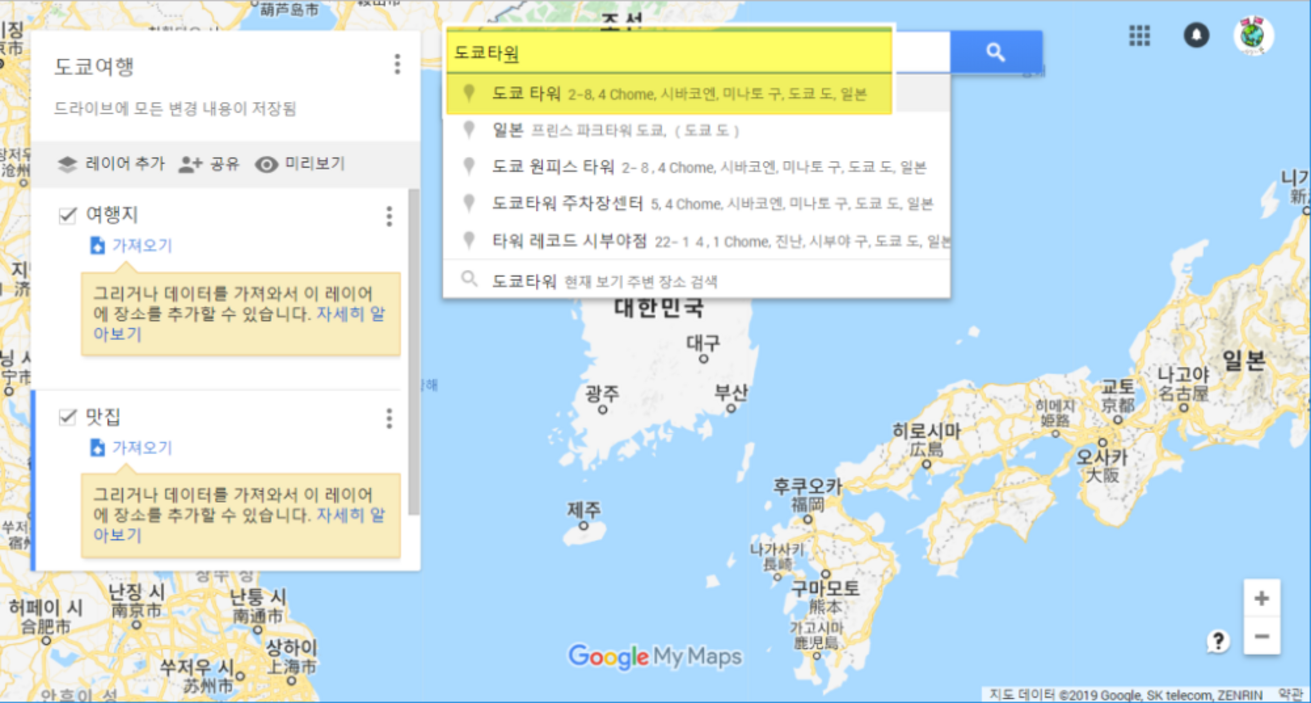Open the 도쿄여행 map options menu
The width and height of the screenshot is (1311, 703).
click(397, 65)
